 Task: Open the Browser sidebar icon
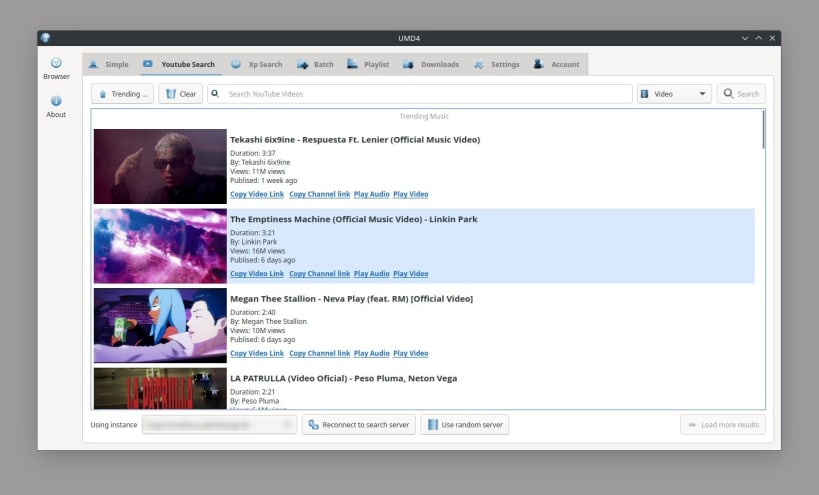click(x=56, y=68)
